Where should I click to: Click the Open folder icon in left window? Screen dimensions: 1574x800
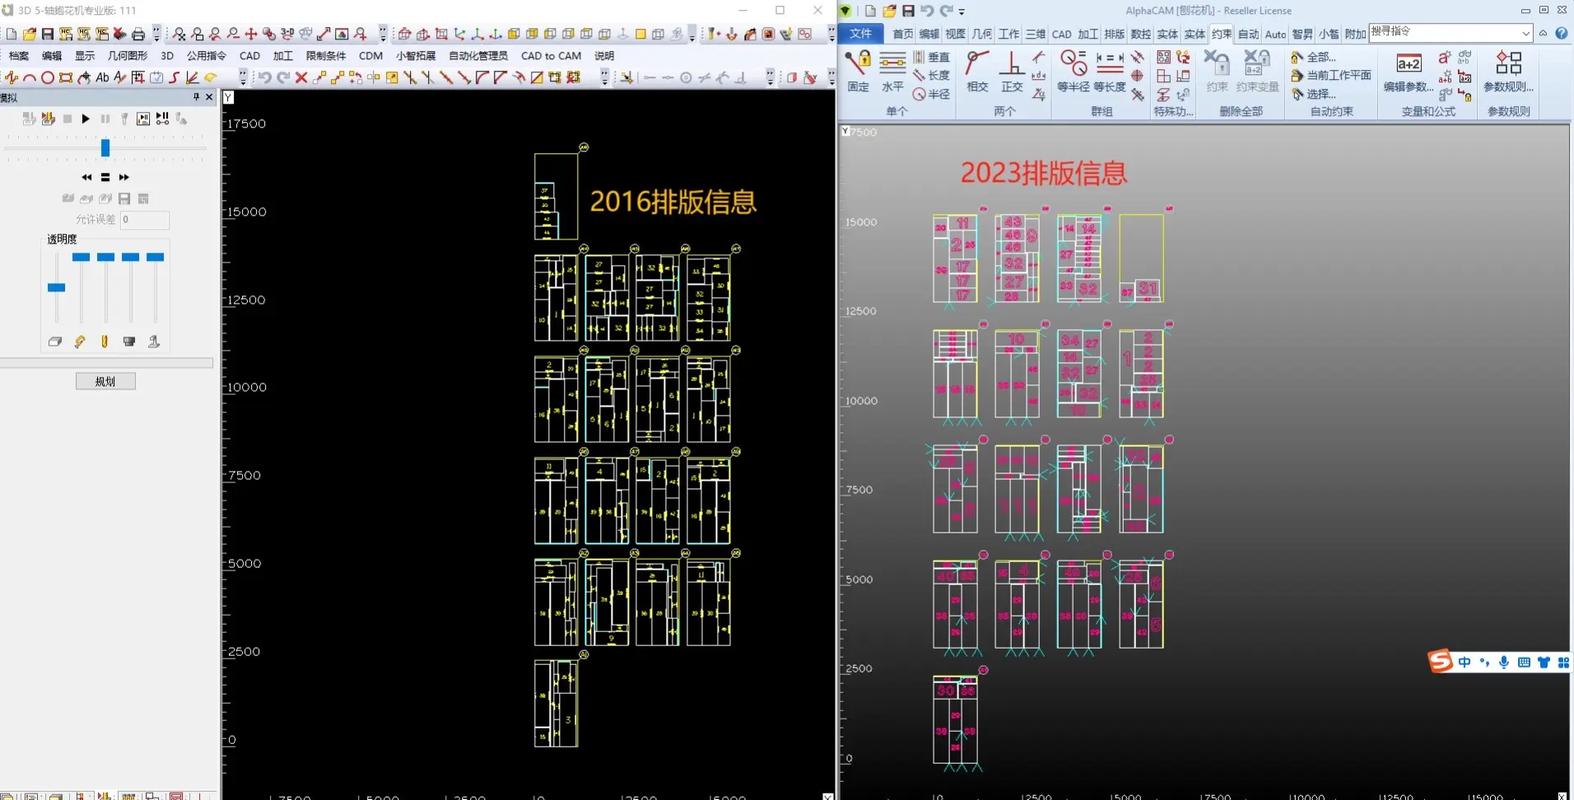click(29, 34)
